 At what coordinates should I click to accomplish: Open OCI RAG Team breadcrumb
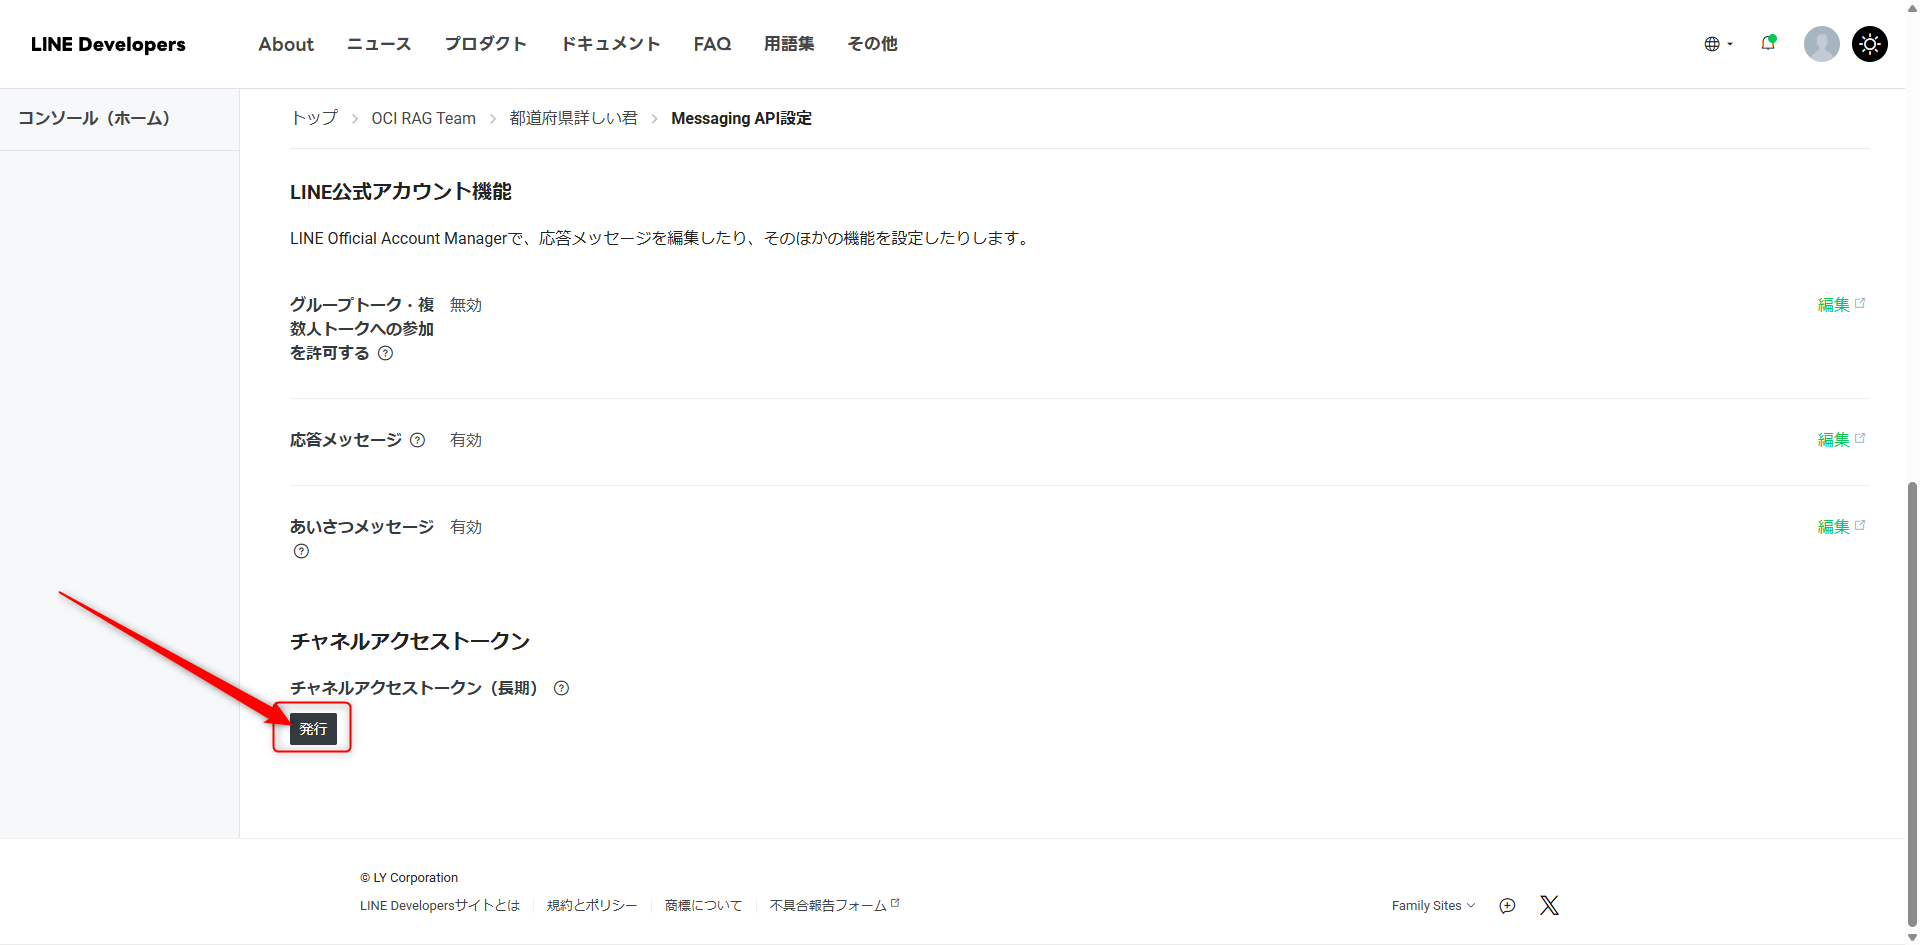(x=423, y=118)
